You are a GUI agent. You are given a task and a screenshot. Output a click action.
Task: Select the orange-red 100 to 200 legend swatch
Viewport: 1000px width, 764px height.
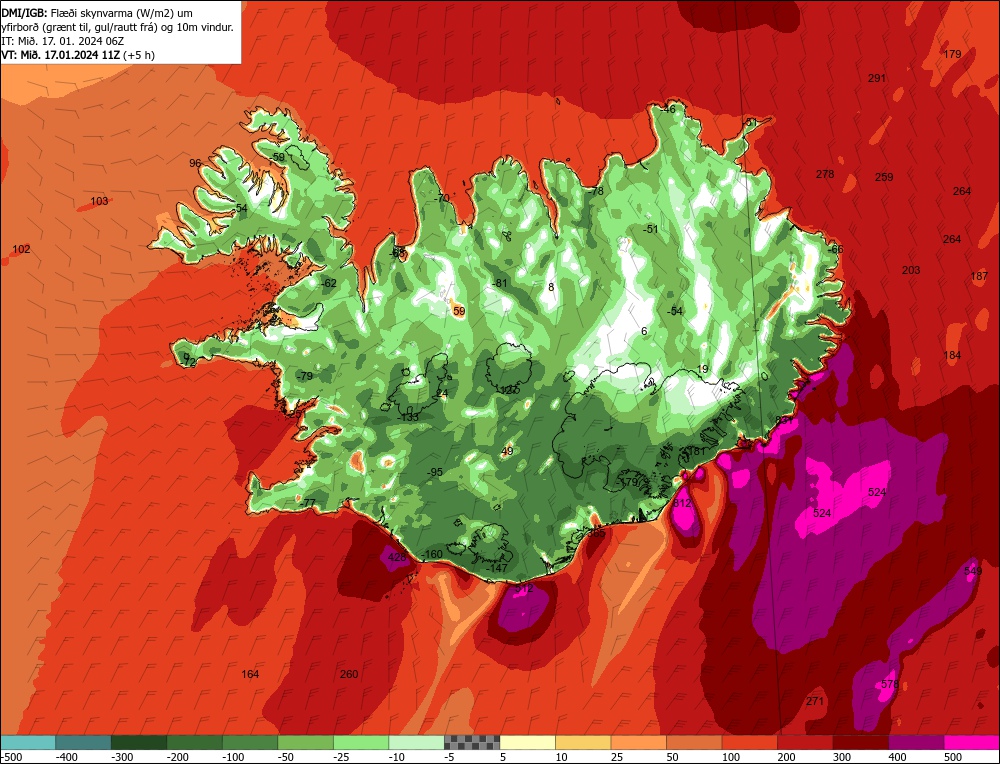coord(750,742)
